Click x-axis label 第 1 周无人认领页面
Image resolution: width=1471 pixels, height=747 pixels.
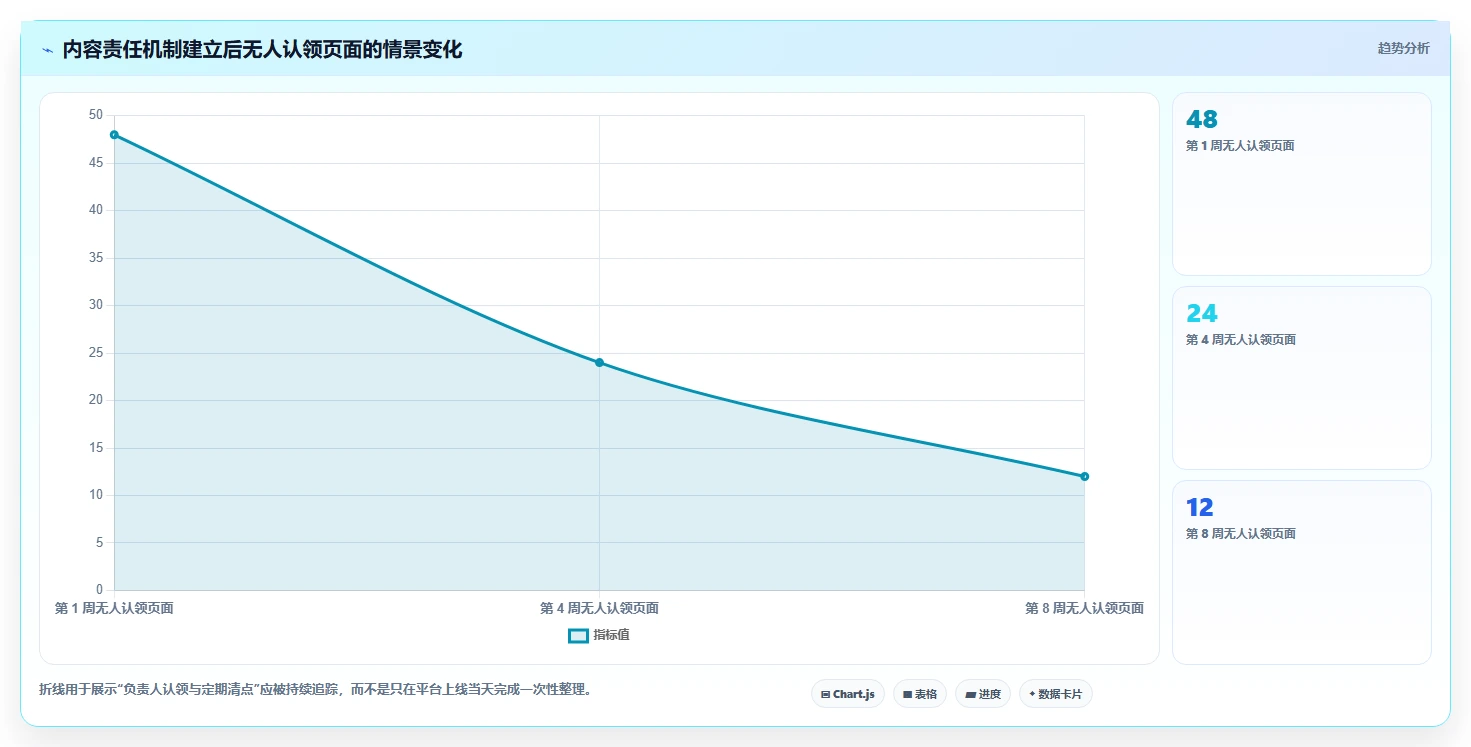(x=114, y=608)
